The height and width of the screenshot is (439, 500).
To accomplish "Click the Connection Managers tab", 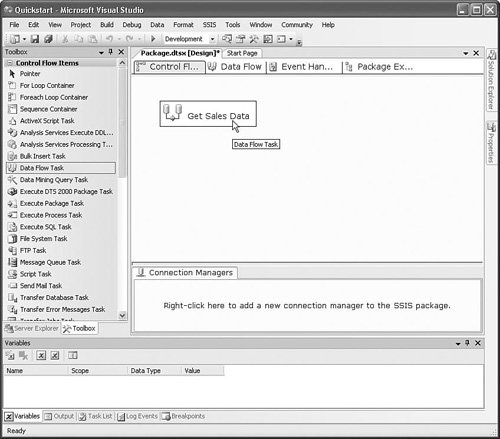I will pyautogui.click(x=185, y=273).
